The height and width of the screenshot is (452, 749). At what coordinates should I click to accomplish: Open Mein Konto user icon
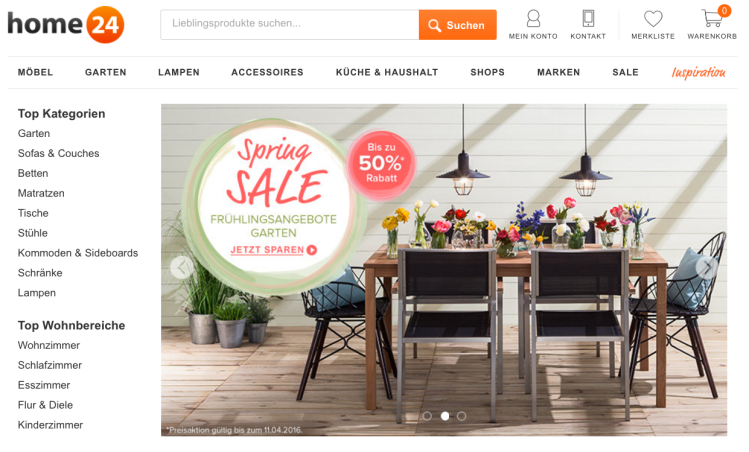tap(533, 19)
